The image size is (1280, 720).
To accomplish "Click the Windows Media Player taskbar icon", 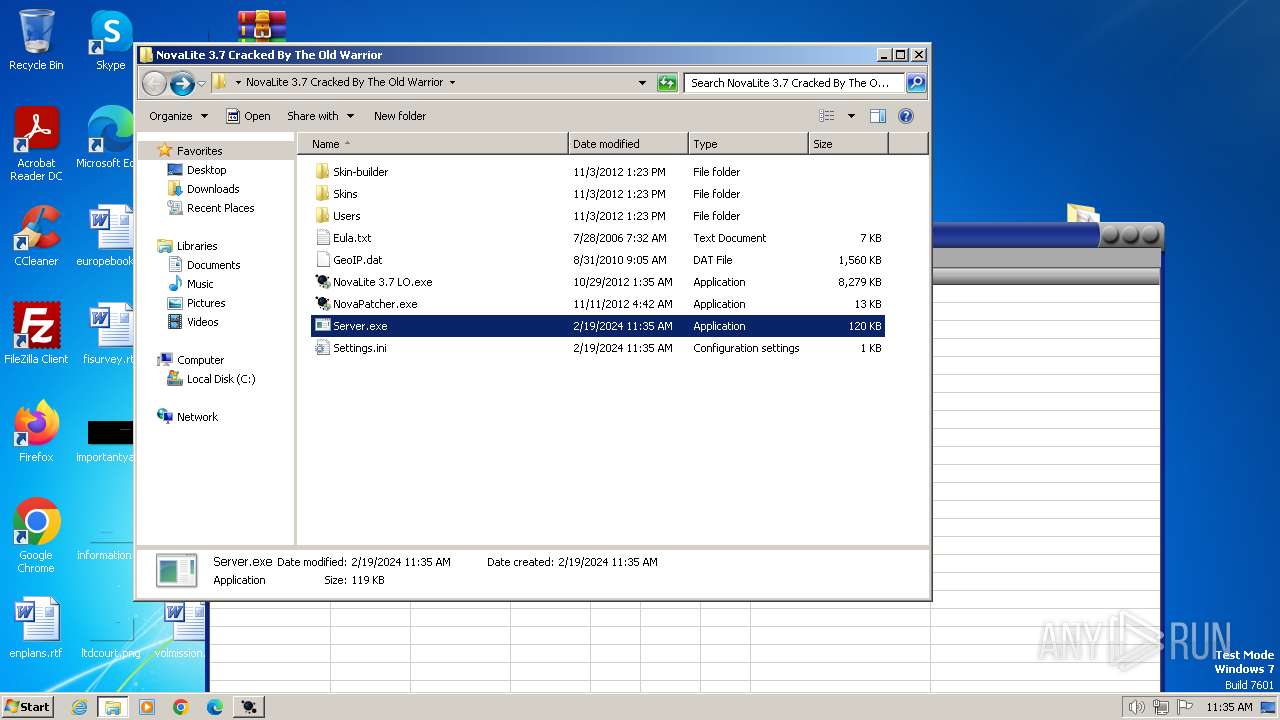I will point(147,707).
